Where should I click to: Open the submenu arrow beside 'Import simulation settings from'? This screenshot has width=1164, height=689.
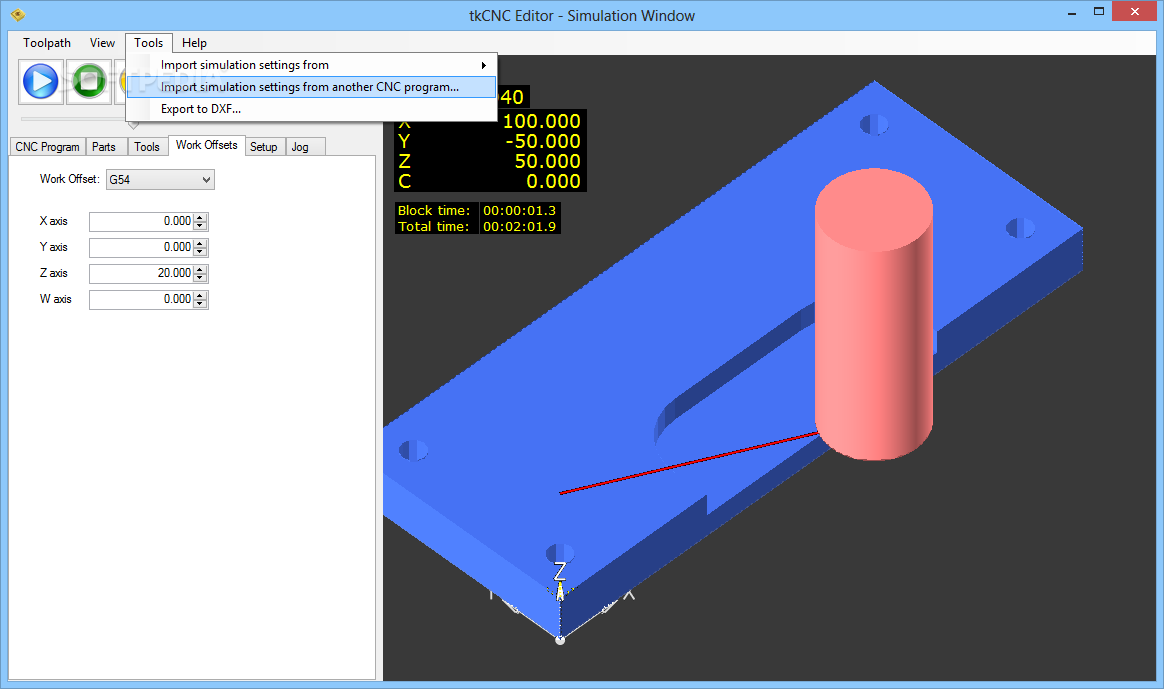click(483, 65)
